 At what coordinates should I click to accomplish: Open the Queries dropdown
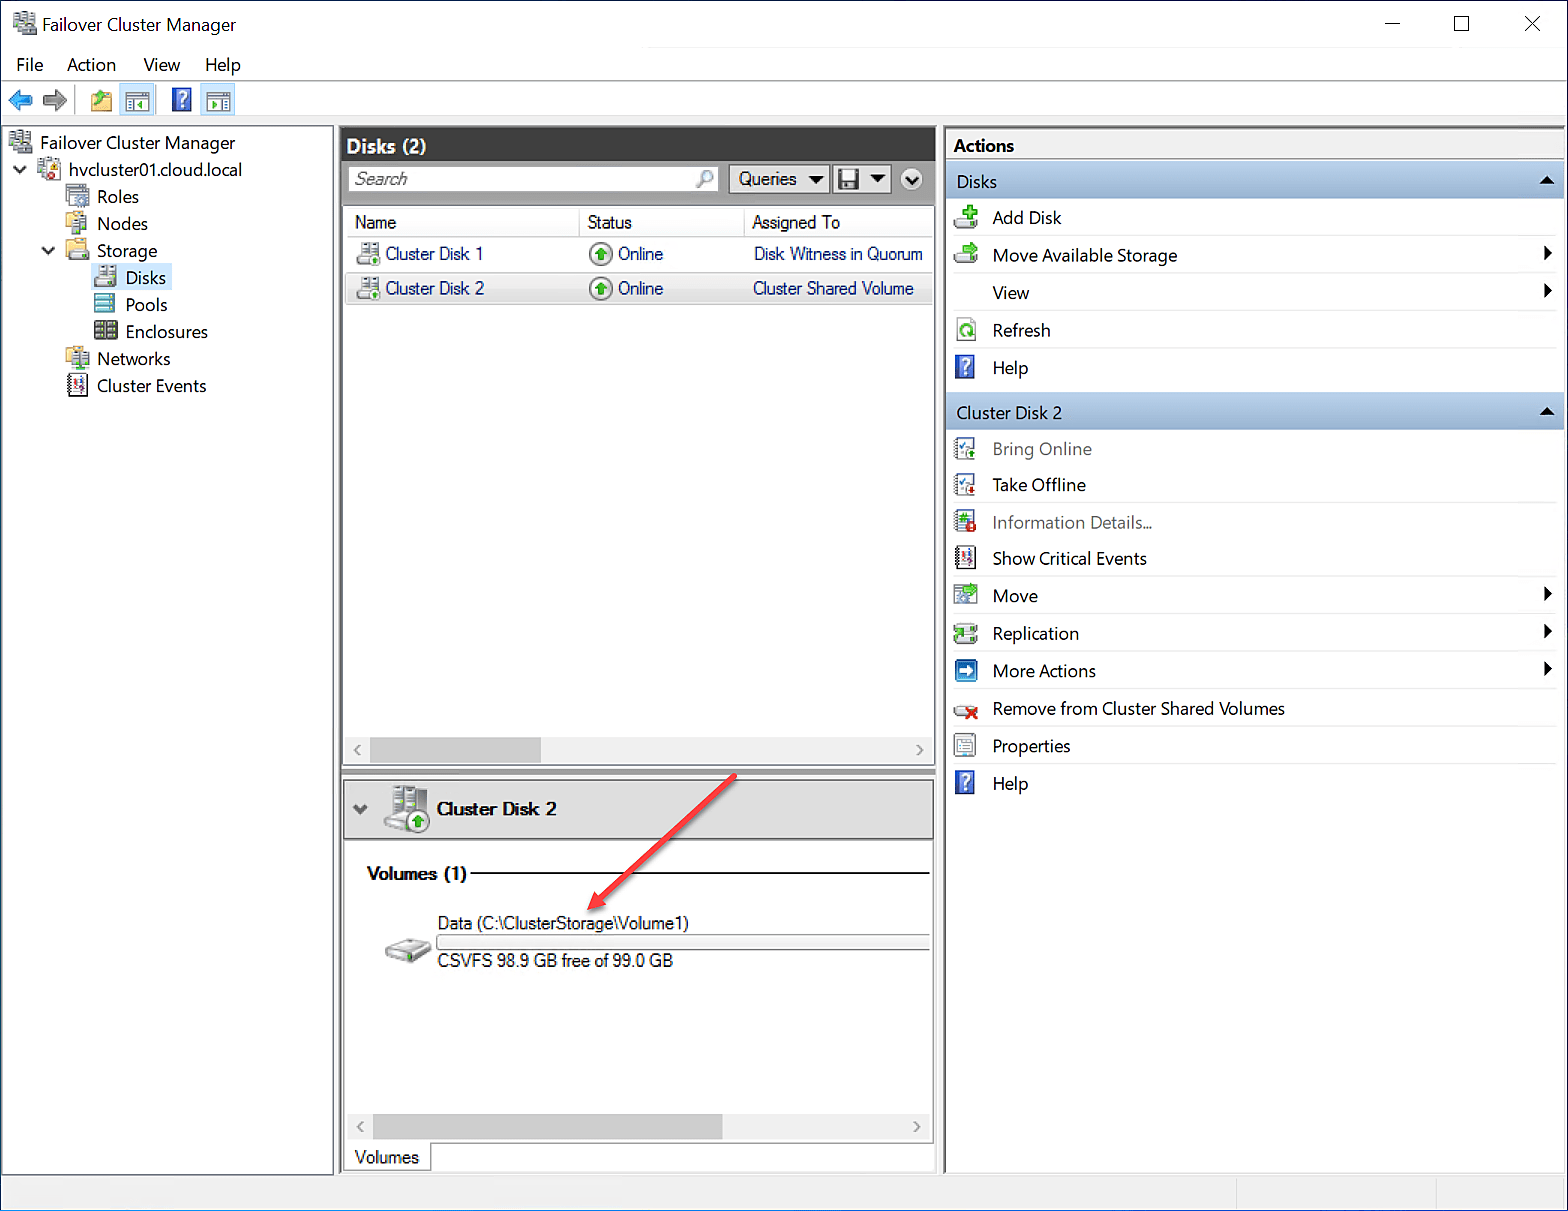click(779, 179)
